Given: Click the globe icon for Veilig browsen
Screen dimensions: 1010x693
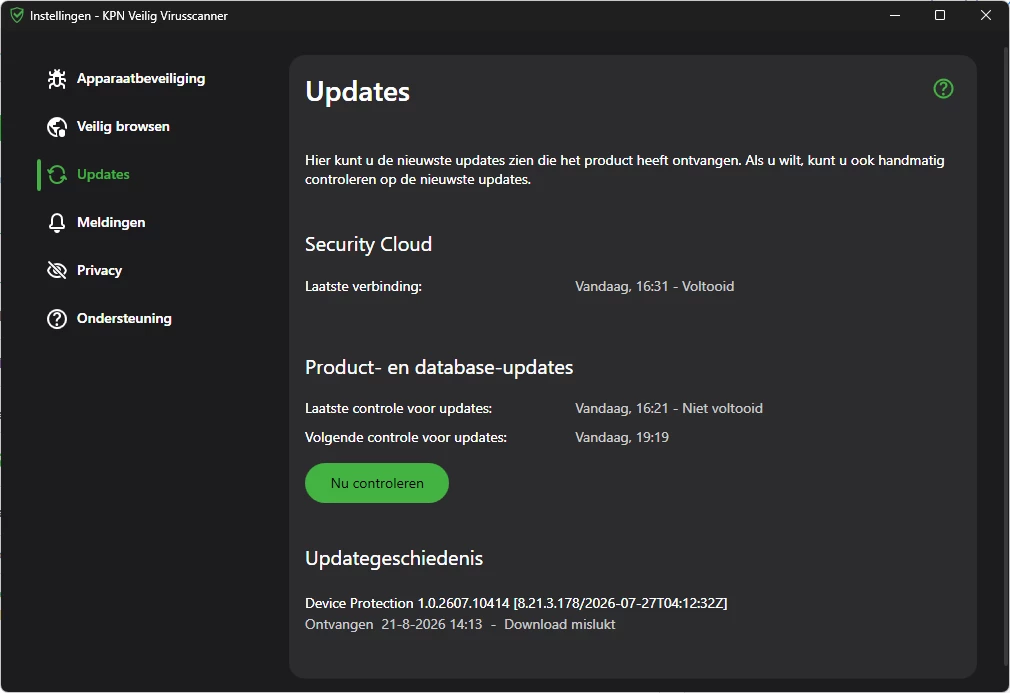Looking at the screenshot, I should (x=57, y=127).
